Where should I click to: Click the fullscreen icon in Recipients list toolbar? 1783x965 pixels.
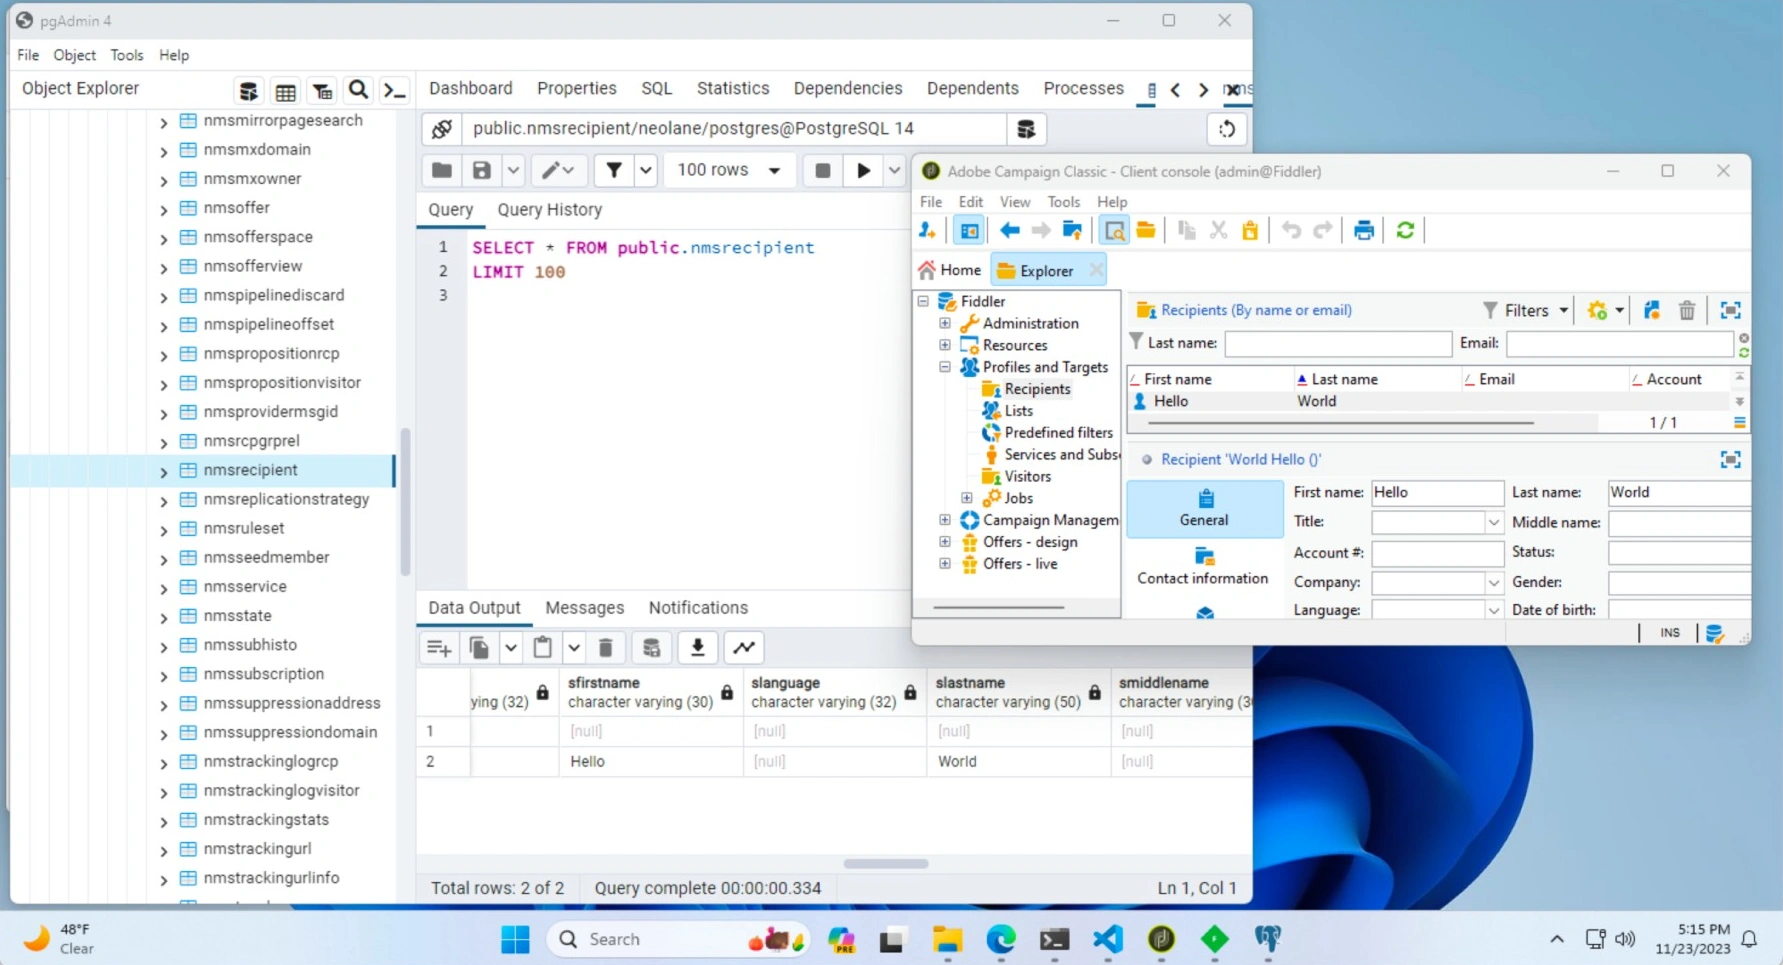click(x=1731, y=311)
